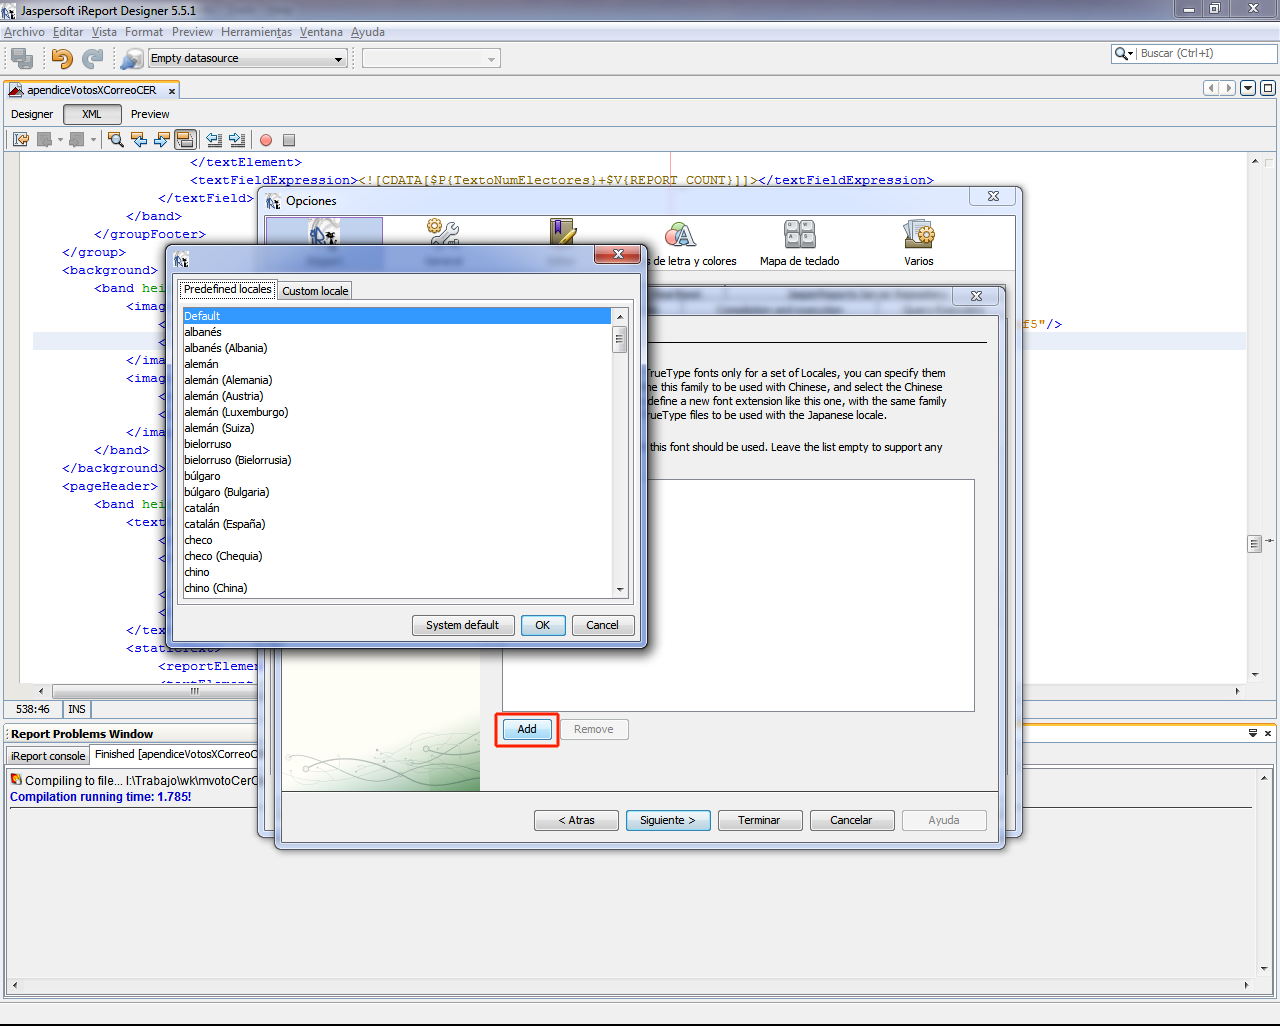
Task: Click the Find Selection magnifier icon
Action: (x=116, y=140)
